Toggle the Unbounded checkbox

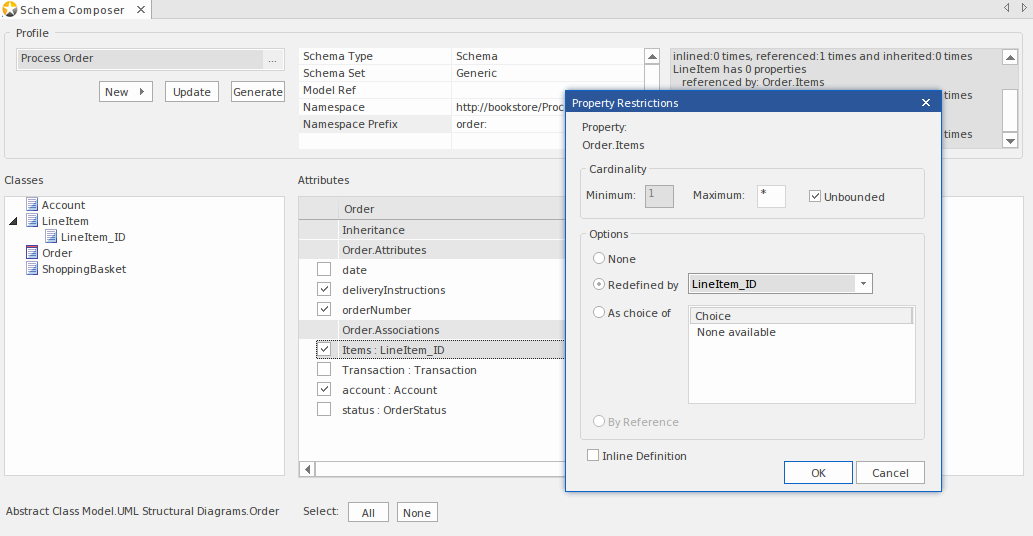click(815, 197)
